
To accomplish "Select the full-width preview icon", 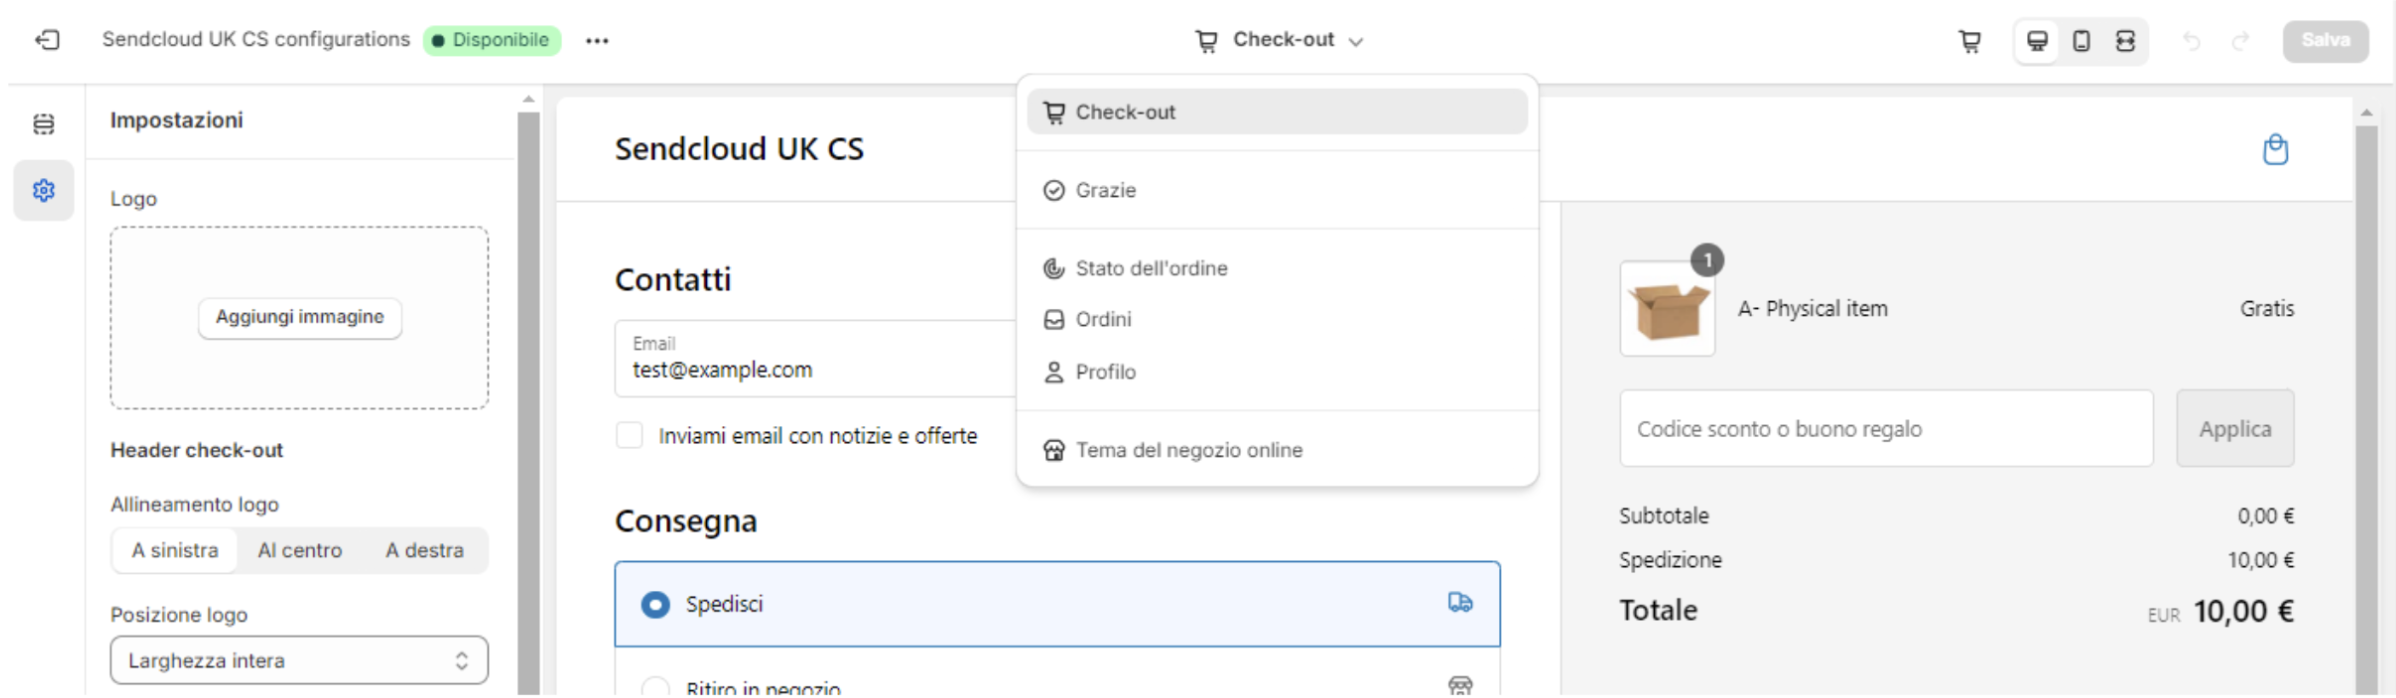I will point(2124,40).
